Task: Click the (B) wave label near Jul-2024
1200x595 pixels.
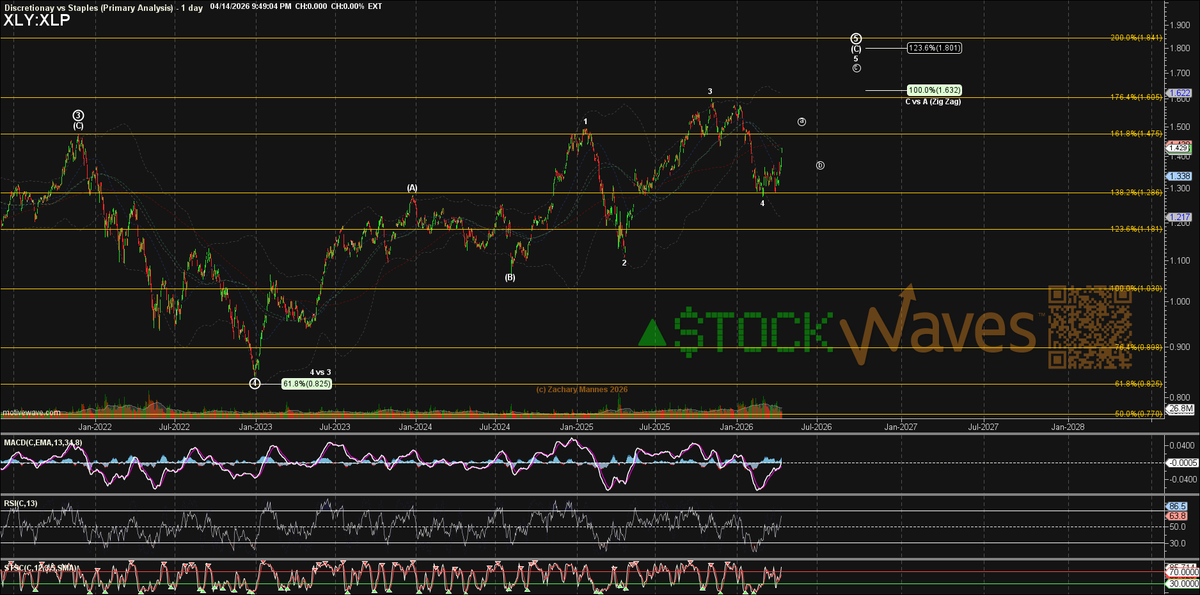Action: pos(510,277)
